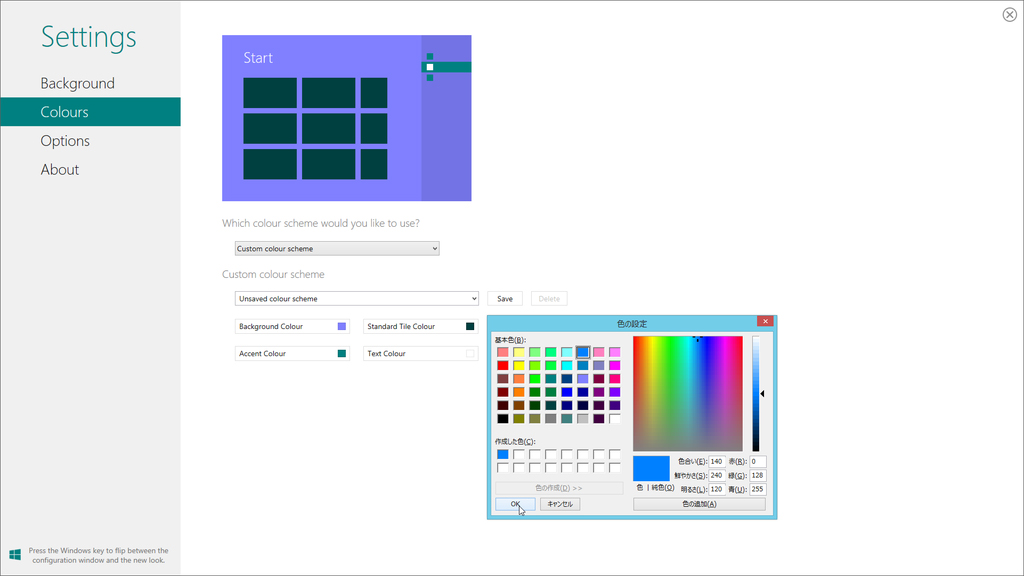Click the 青(U) blue value field

pyautogui.click(x=758, y=489)
